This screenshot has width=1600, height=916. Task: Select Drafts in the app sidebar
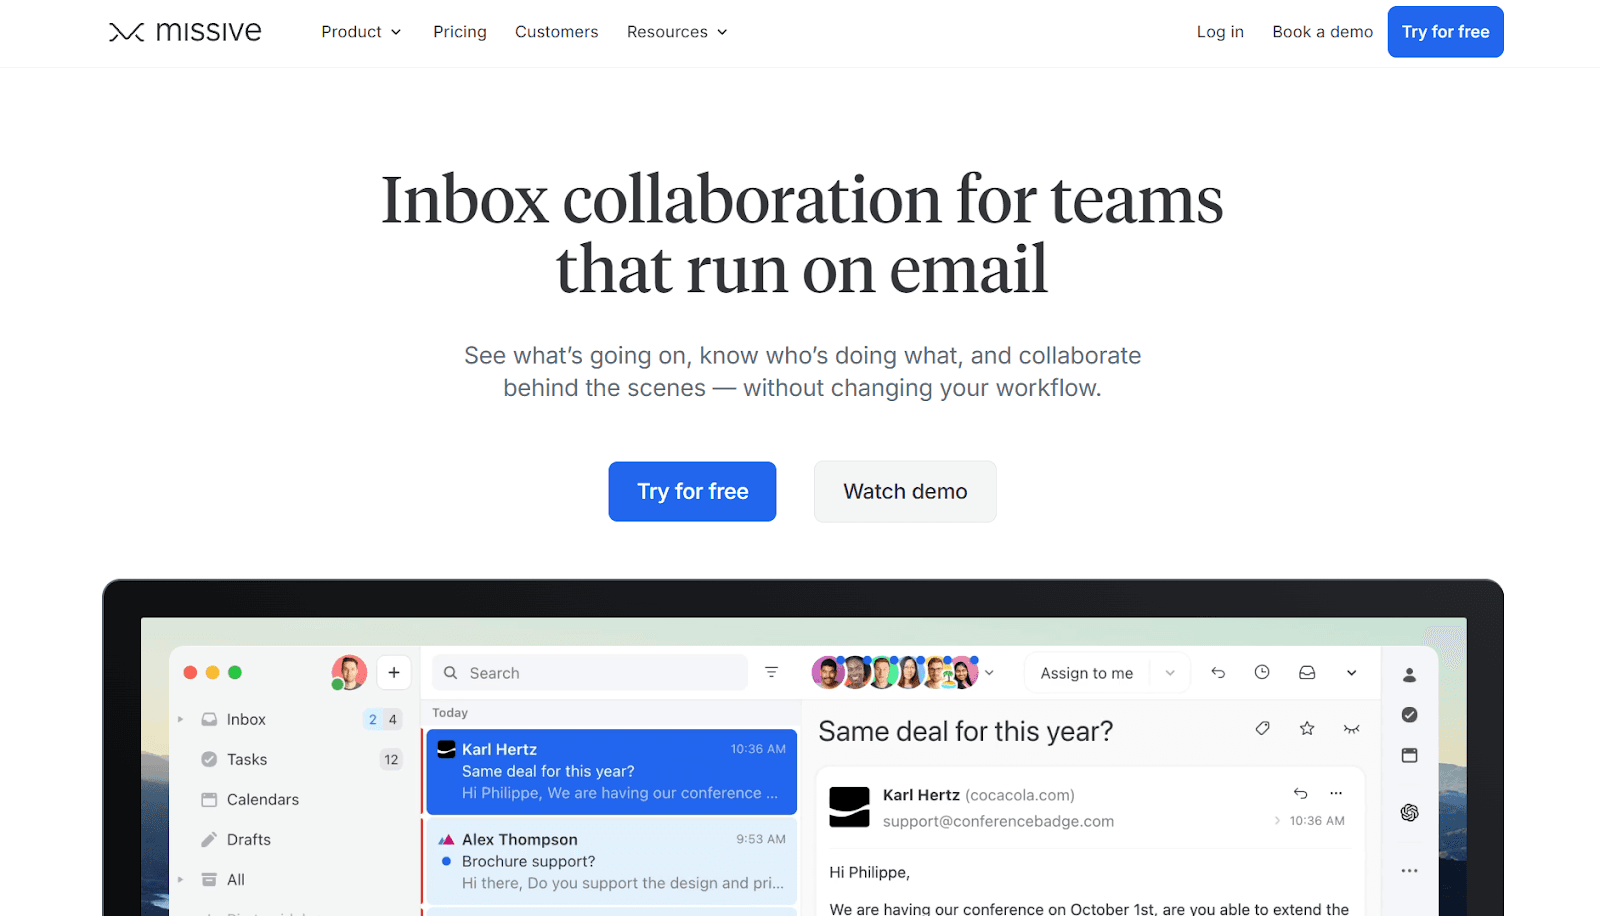tap(249, 839)
